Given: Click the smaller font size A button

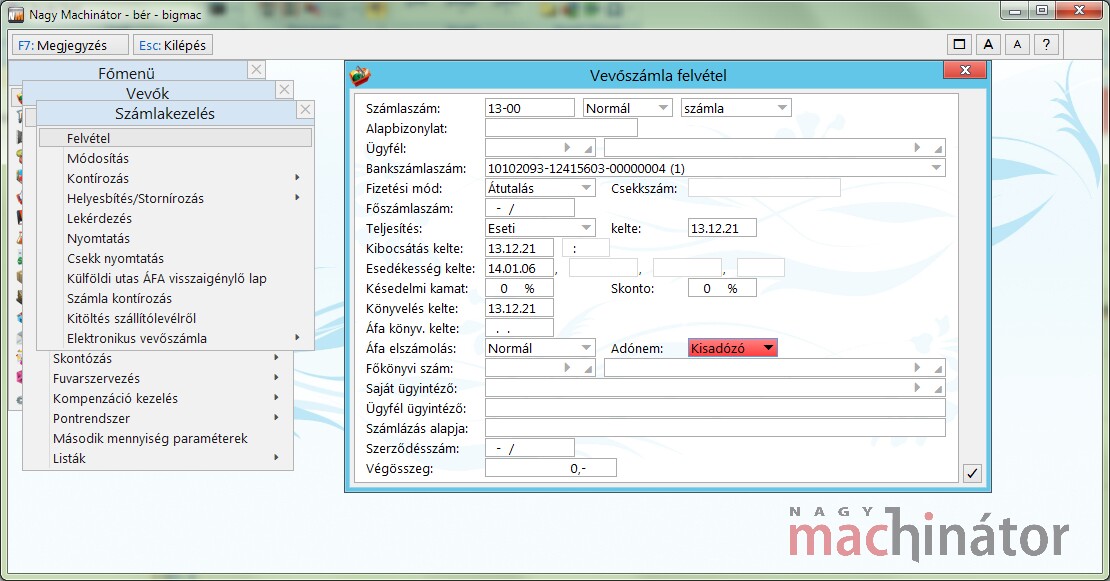Looking at the screenshot, I should click(x=1017, y=44).
